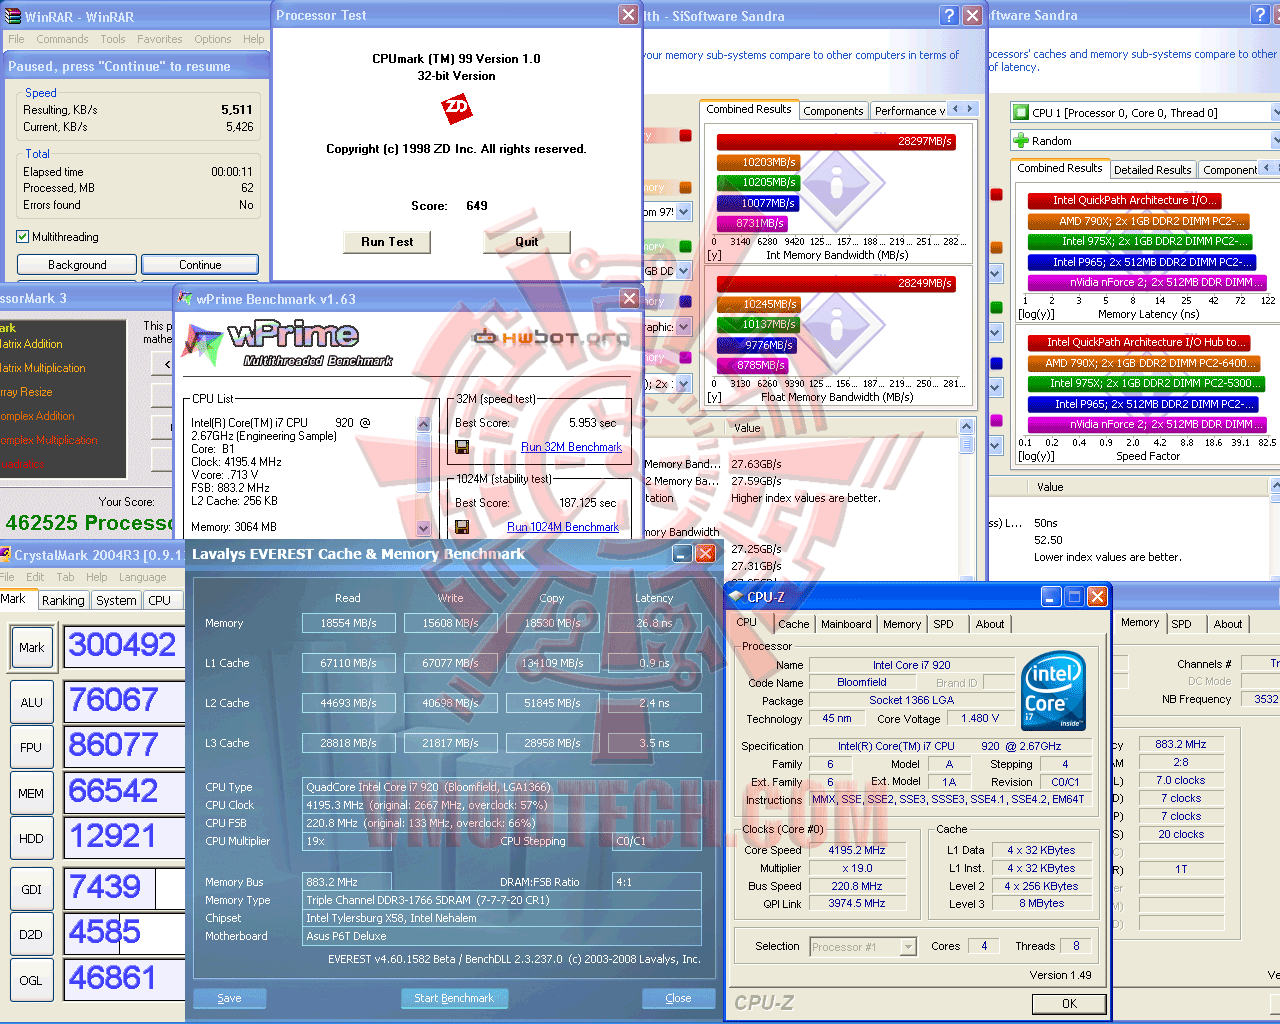The image size is (1280, 1024).
Task: Open the Random combo box in Sandra
Action: click(x=1145, y=141)
